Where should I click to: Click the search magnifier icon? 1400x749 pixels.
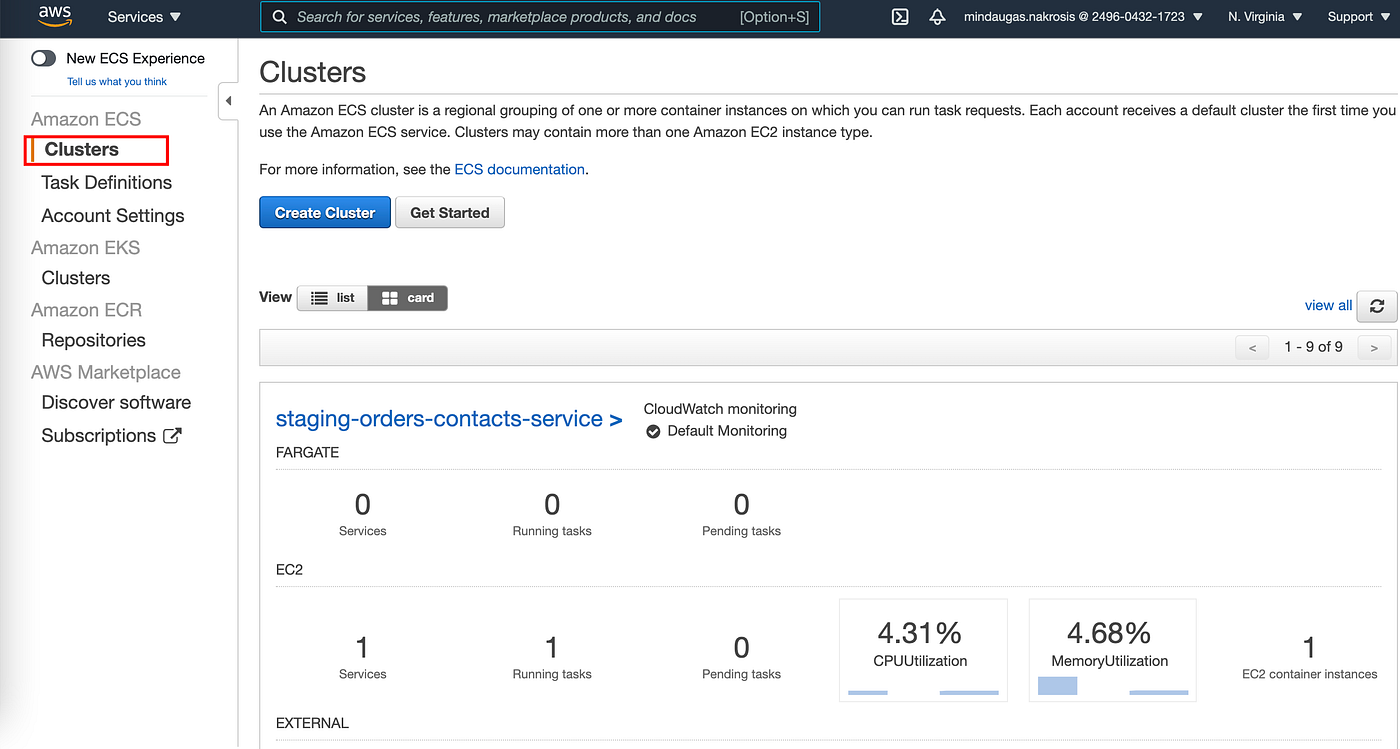(279, 17)
